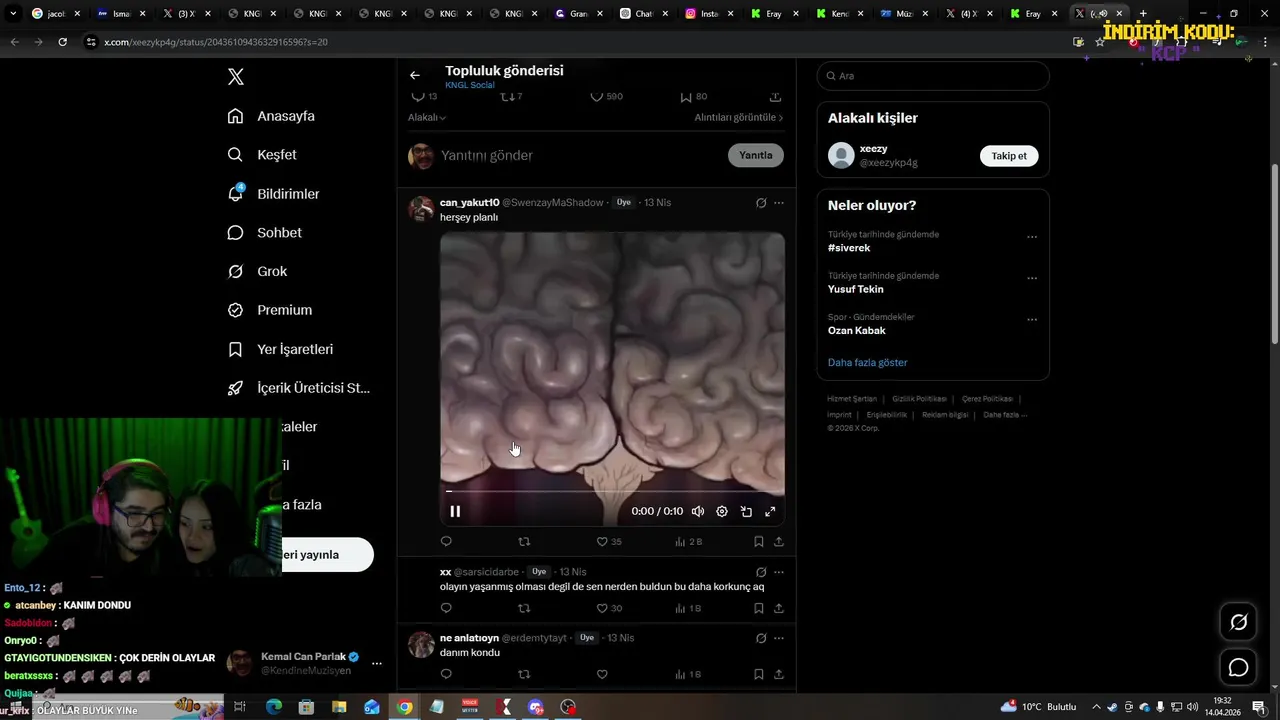Like the main post with 590 likes

click(597, 96)
